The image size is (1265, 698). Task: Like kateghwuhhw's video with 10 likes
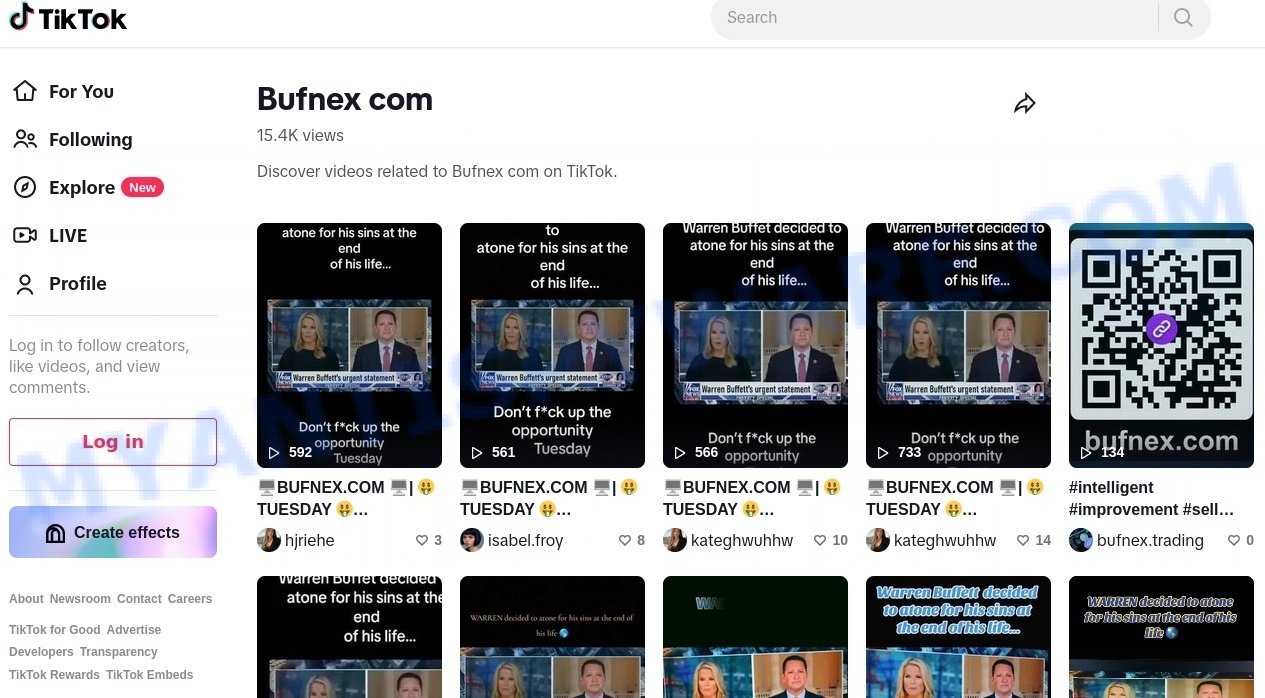click(x=821, y=540)
